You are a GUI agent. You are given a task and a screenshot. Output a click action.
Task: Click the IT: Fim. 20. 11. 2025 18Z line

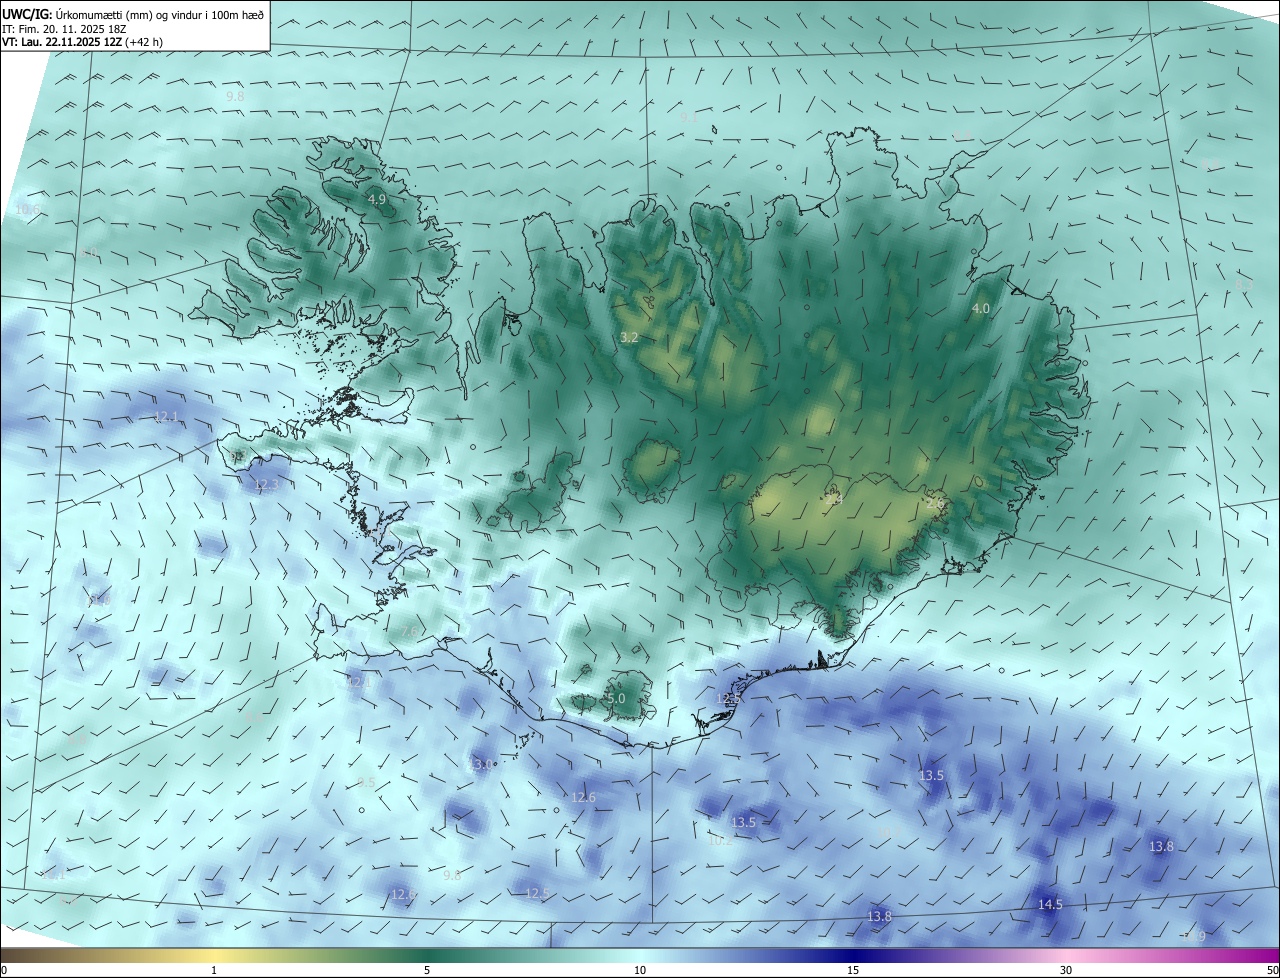tap(63, 28)
